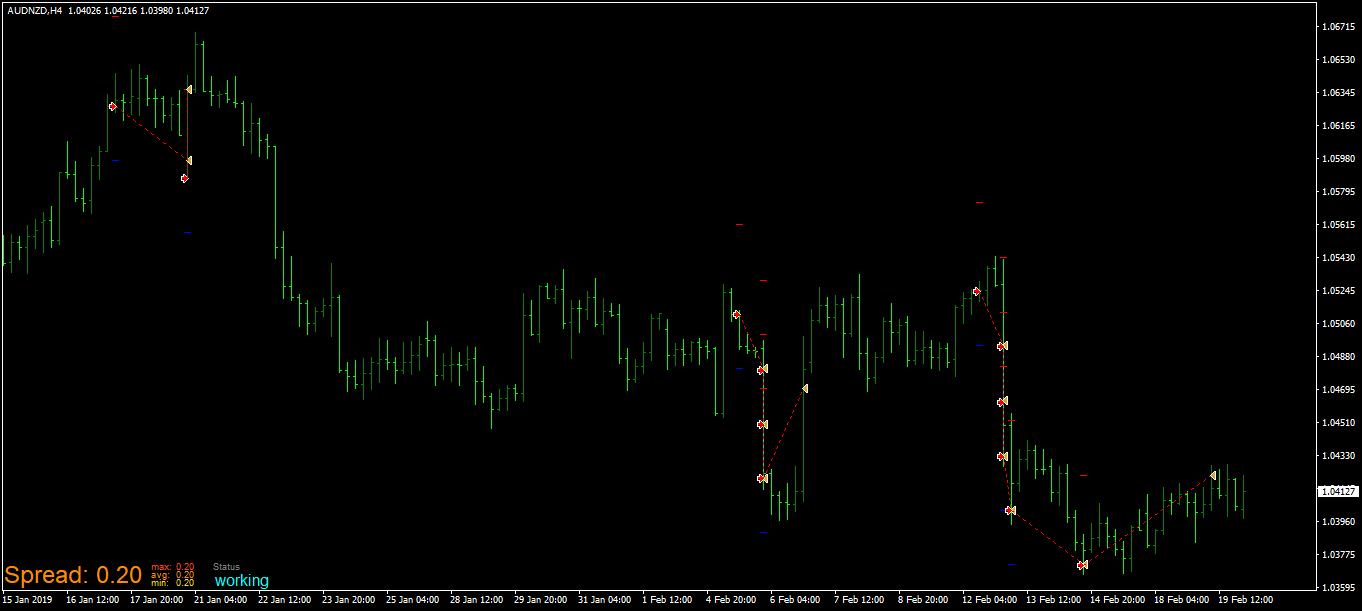Click the 16 Jan 12:00 time label
Viewport: 1362px width, 611px height.
pyautogui.click(x=93, y=600)
